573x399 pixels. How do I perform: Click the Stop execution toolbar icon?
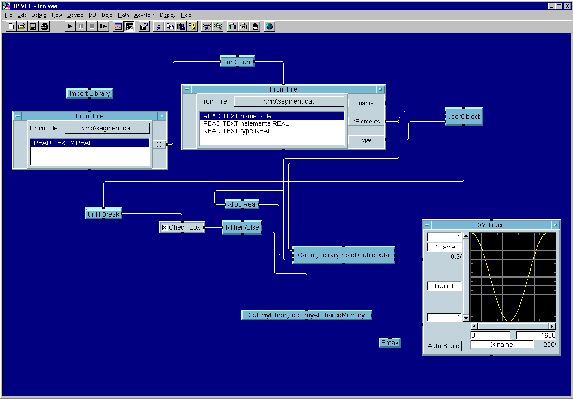(92, 26)
